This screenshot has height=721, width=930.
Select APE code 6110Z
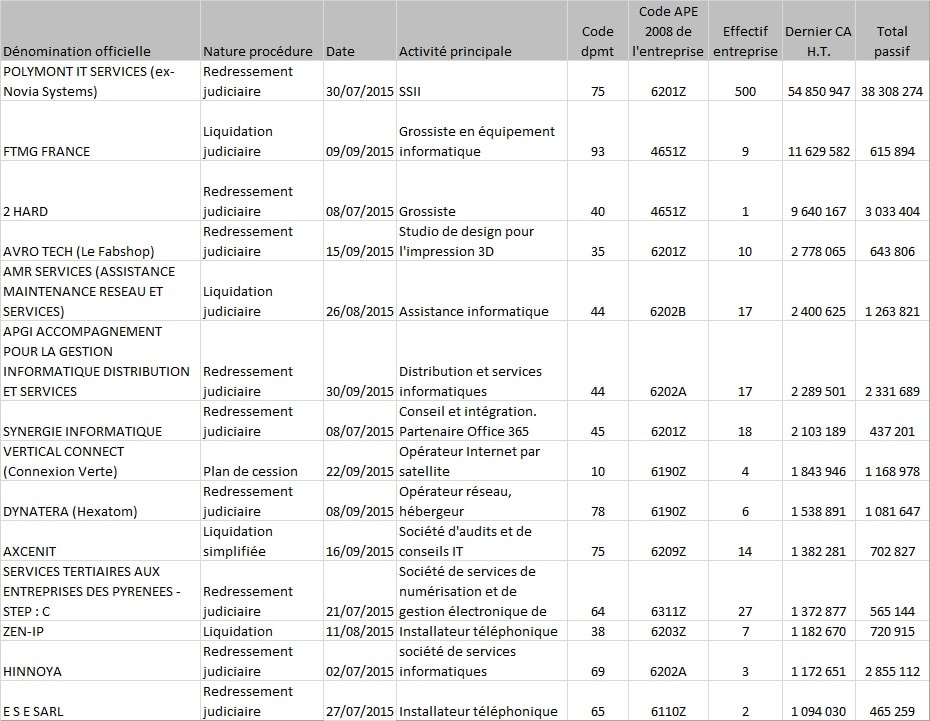pyautogui.click(x=668, y=712)
